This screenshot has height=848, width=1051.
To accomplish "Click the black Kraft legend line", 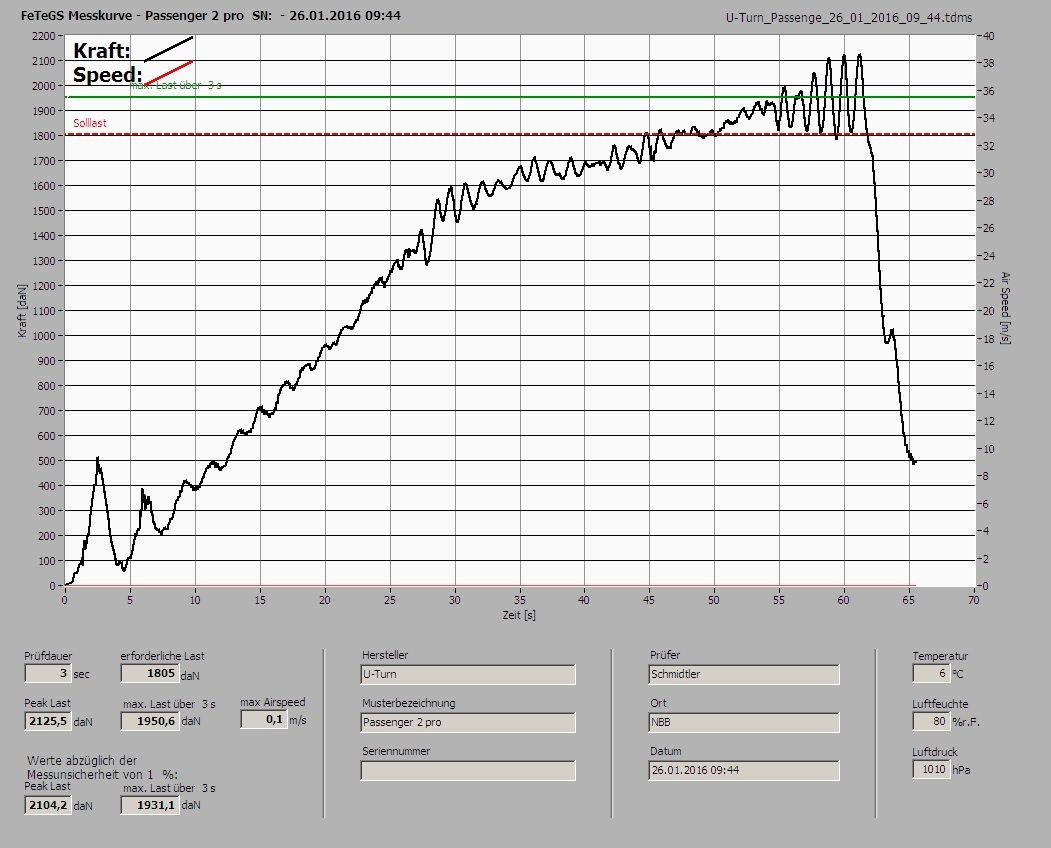I will tap(169, 49).
